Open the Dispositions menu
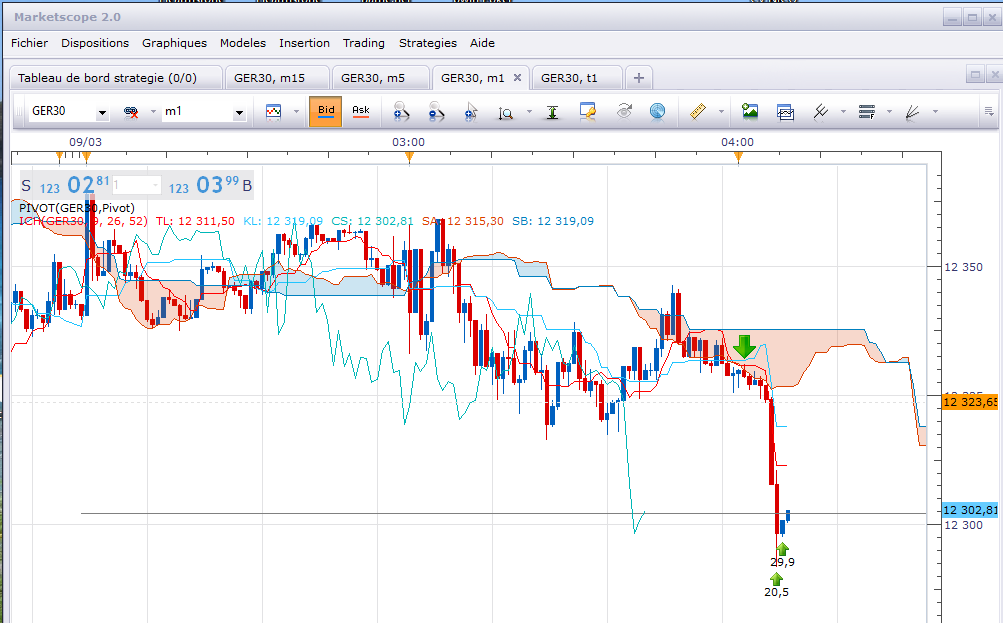 click(95, 43)
